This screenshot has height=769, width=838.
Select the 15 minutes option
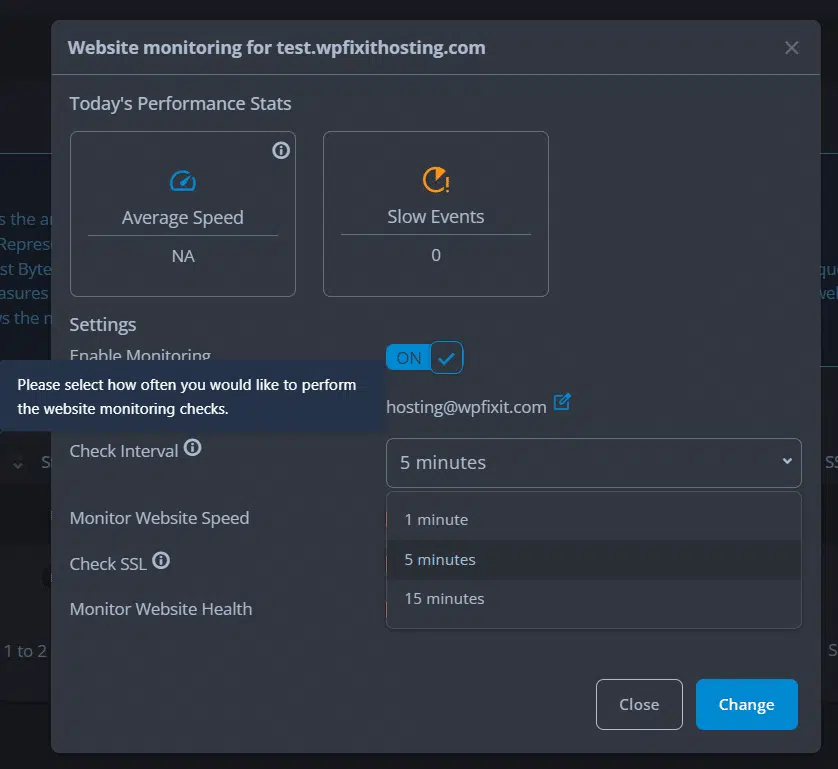593,599
